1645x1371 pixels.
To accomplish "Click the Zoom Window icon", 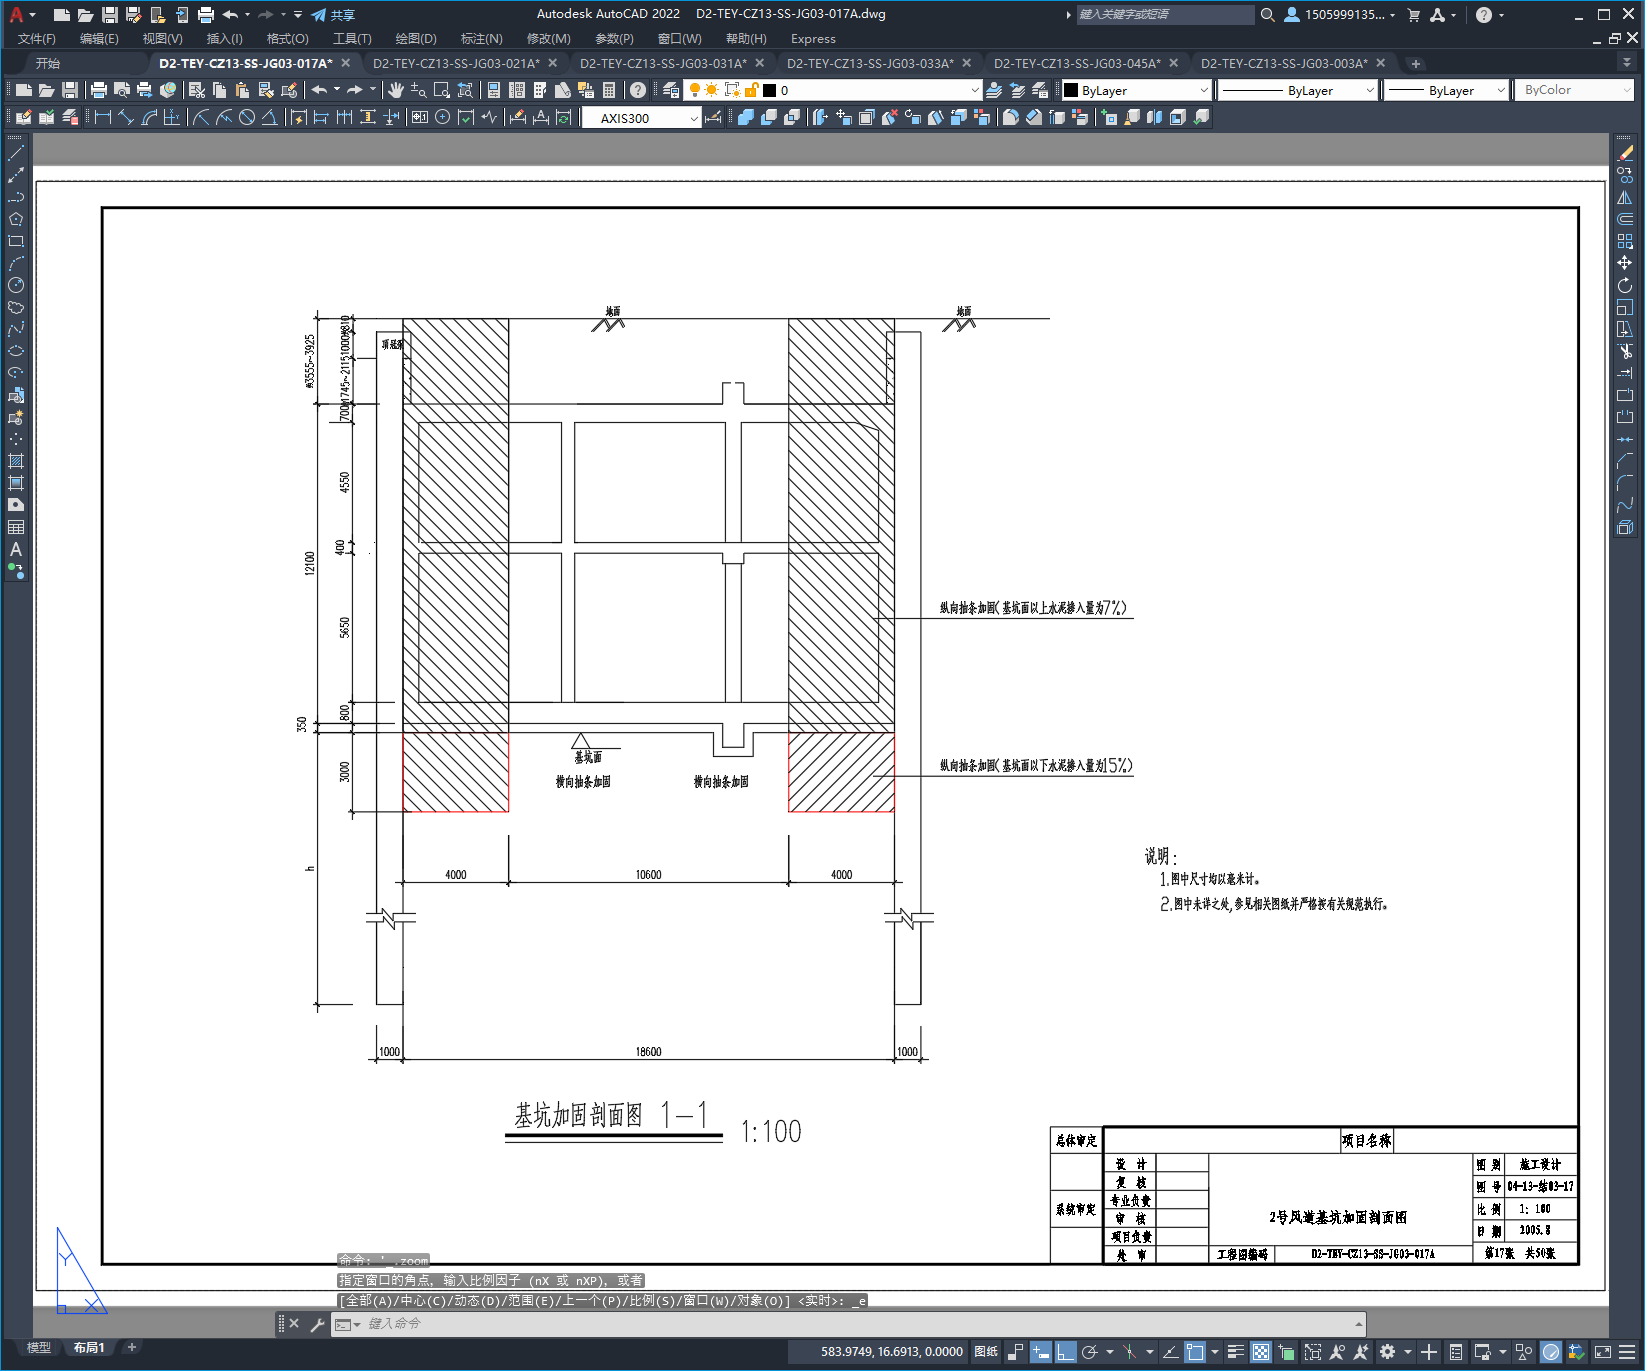I will (x=442, y=90).
